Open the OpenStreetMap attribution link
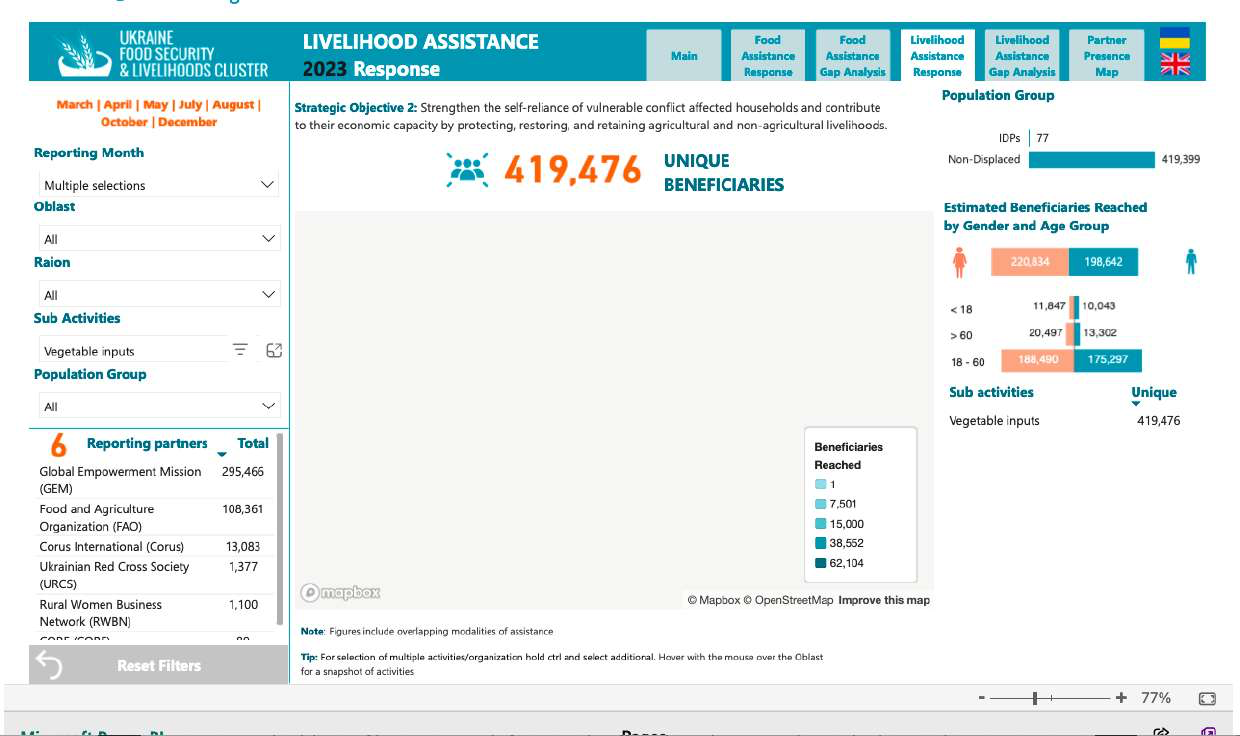1240x736 pixels. (x=788, y=600)
